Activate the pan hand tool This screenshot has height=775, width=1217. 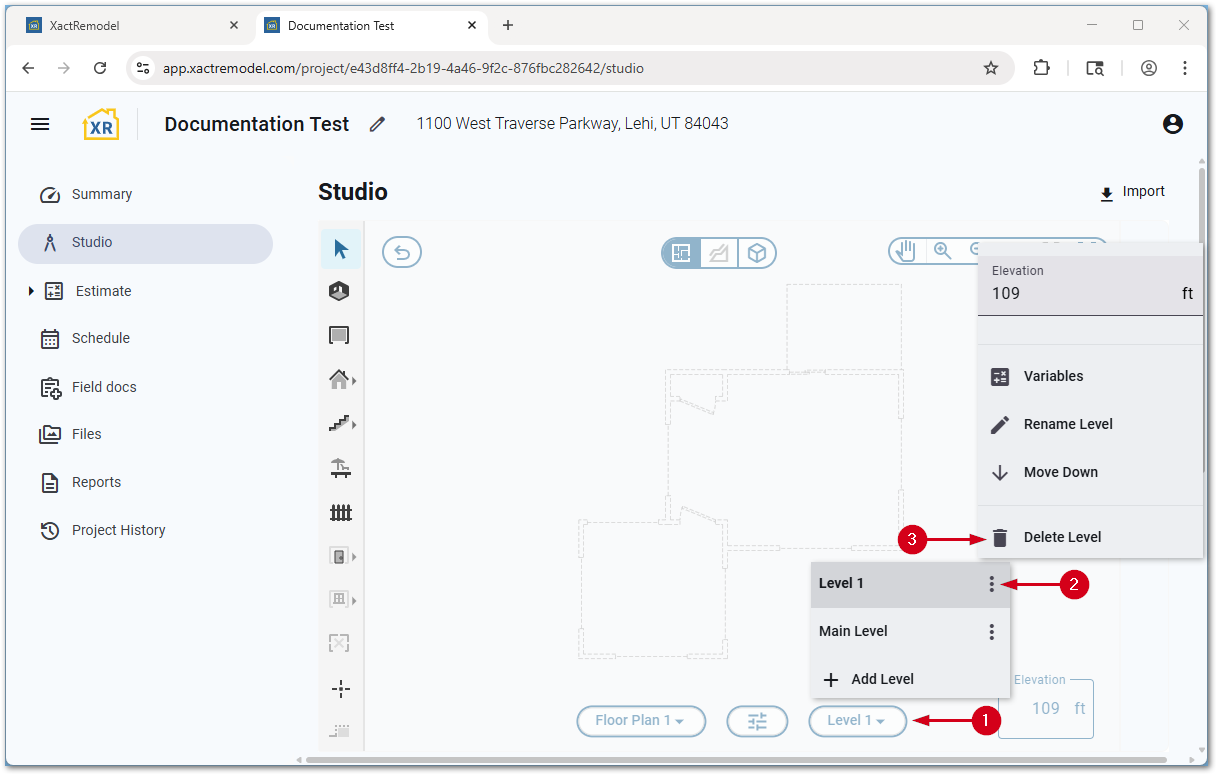click(906, 251)
